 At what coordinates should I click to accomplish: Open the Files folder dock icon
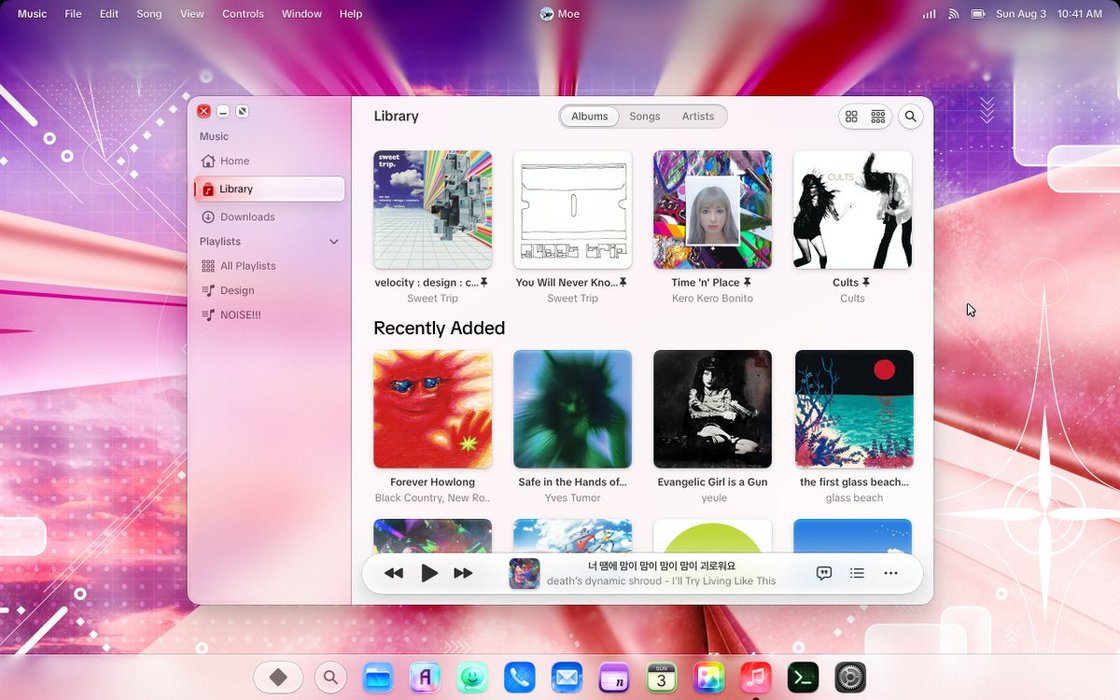[x=377, y=677]
